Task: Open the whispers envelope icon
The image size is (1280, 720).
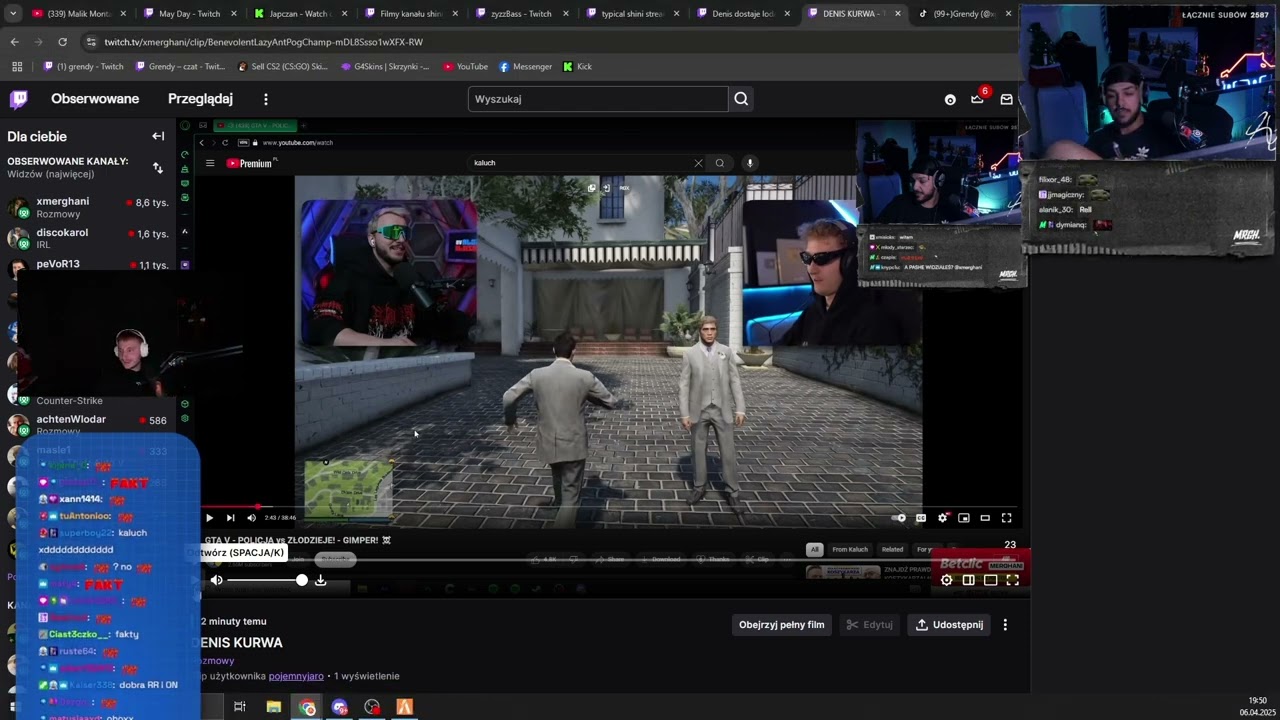Action: pyautogui.click(x=1007, y=100)
